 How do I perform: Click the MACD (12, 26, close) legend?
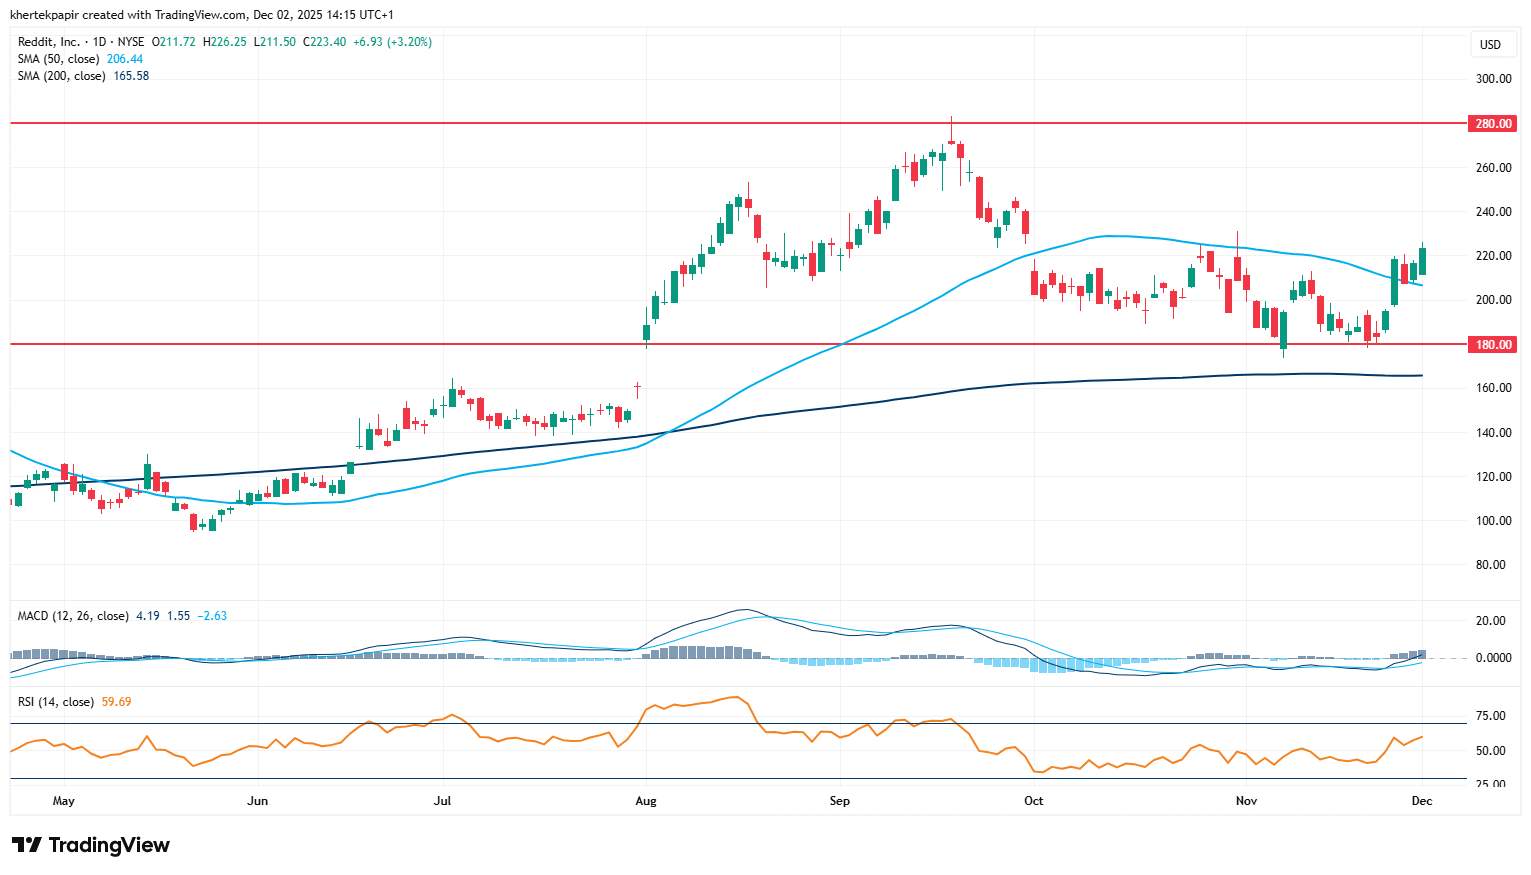(73, 616)
